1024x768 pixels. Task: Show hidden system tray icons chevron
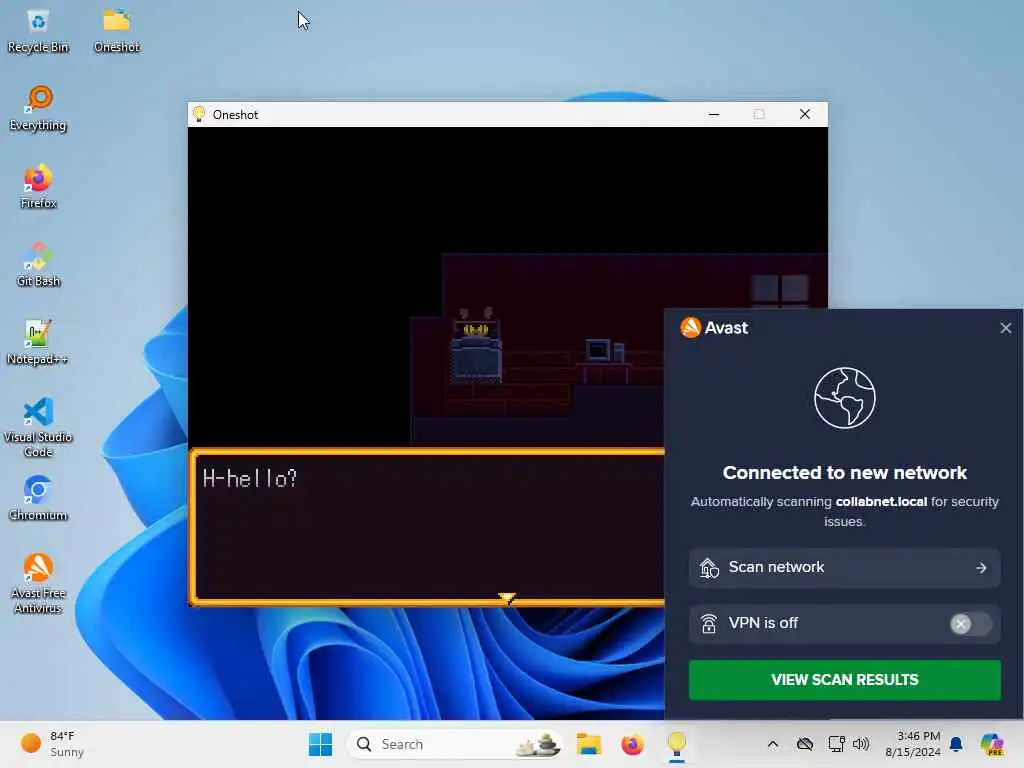coord(773,744)
